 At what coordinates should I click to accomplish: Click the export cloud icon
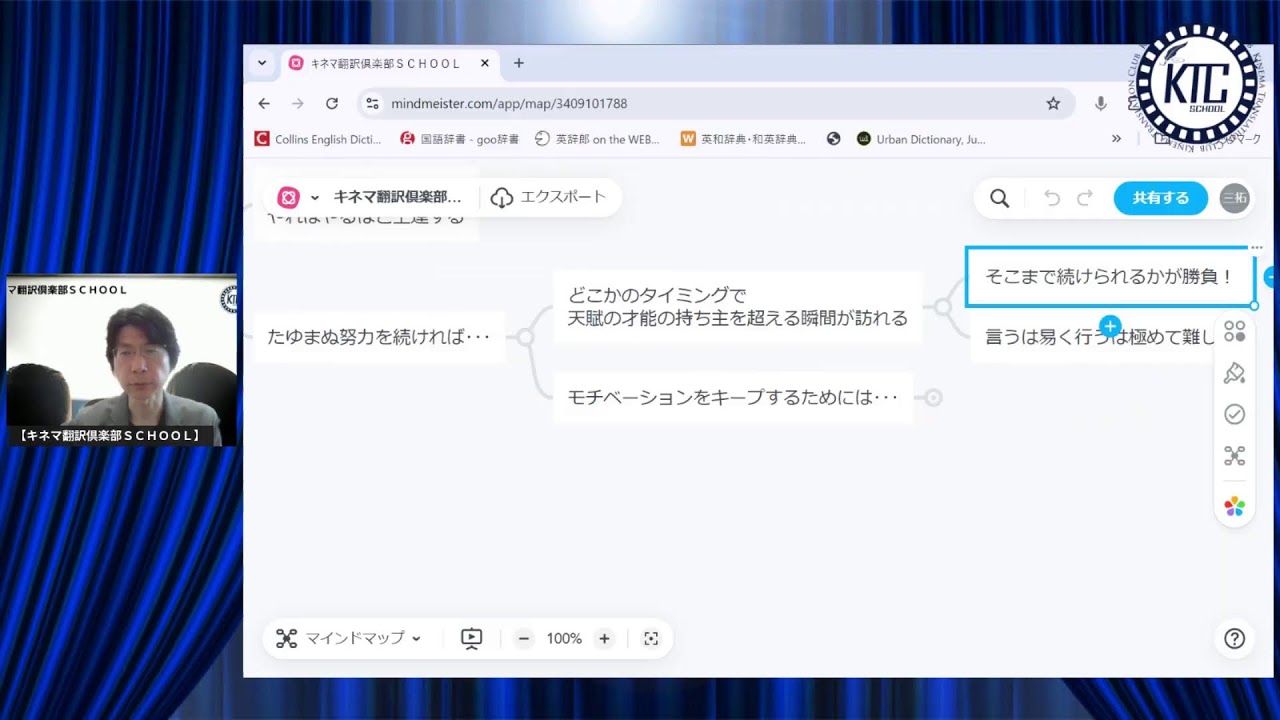[x=502, y=197]
